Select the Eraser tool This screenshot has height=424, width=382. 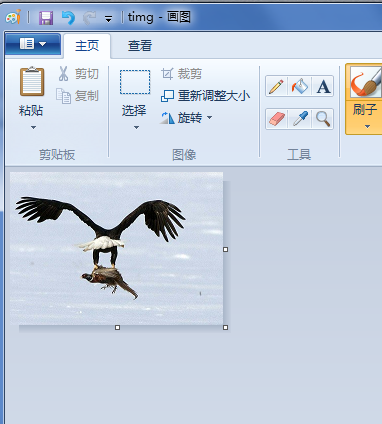(276, 119)
